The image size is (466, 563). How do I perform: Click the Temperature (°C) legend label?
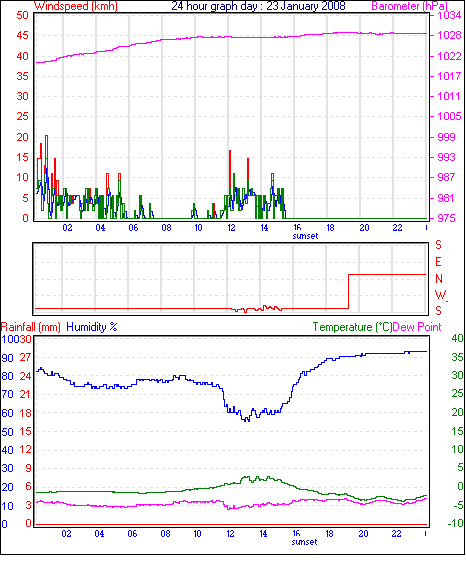352,327
